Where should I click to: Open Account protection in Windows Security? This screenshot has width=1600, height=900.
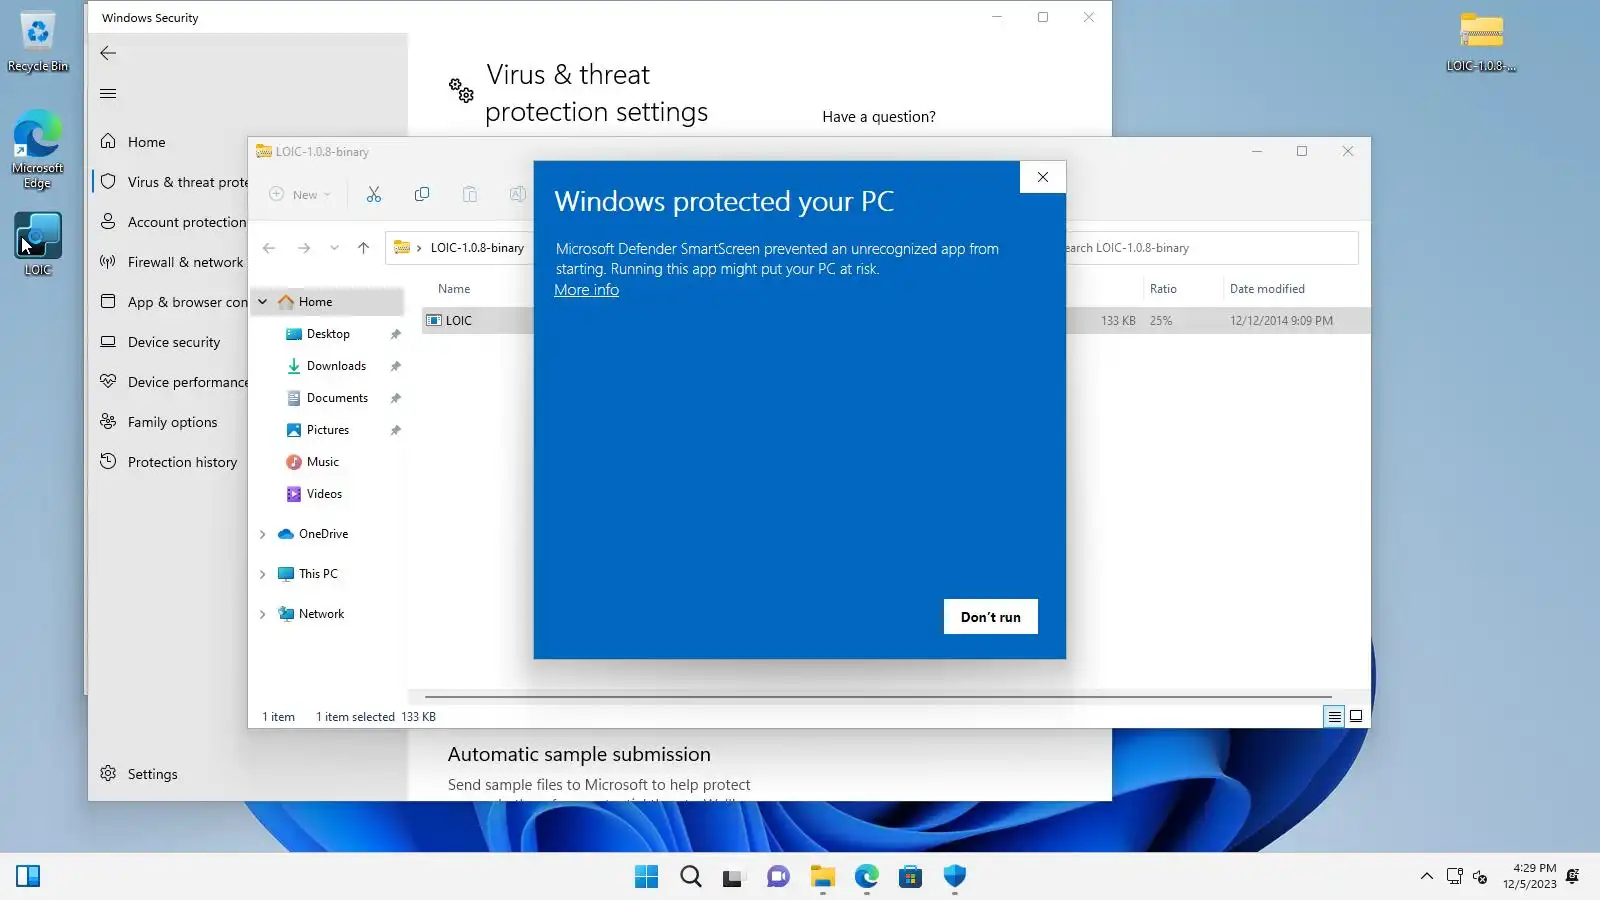click(x=170, y=222)
